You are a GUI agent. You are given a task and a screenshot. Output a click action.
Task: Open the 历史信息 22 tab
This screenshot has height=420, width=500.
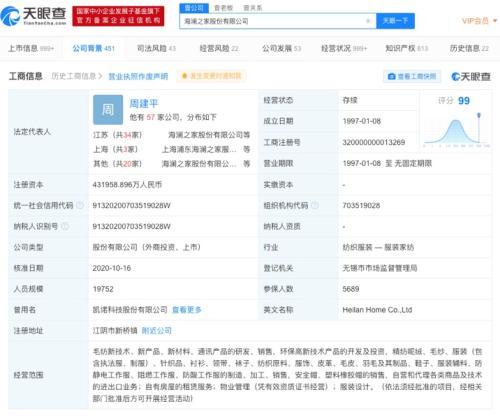[x=469, y=48]
